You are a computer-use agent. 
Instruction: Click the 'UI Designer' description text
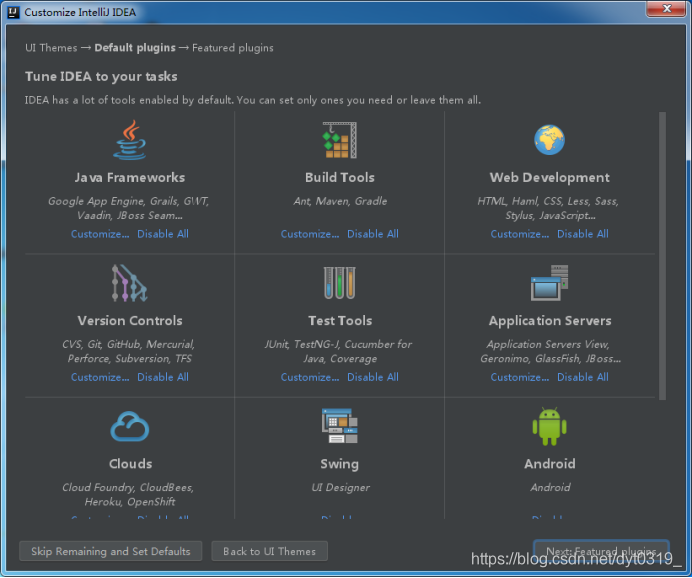[x=340, y=488]
